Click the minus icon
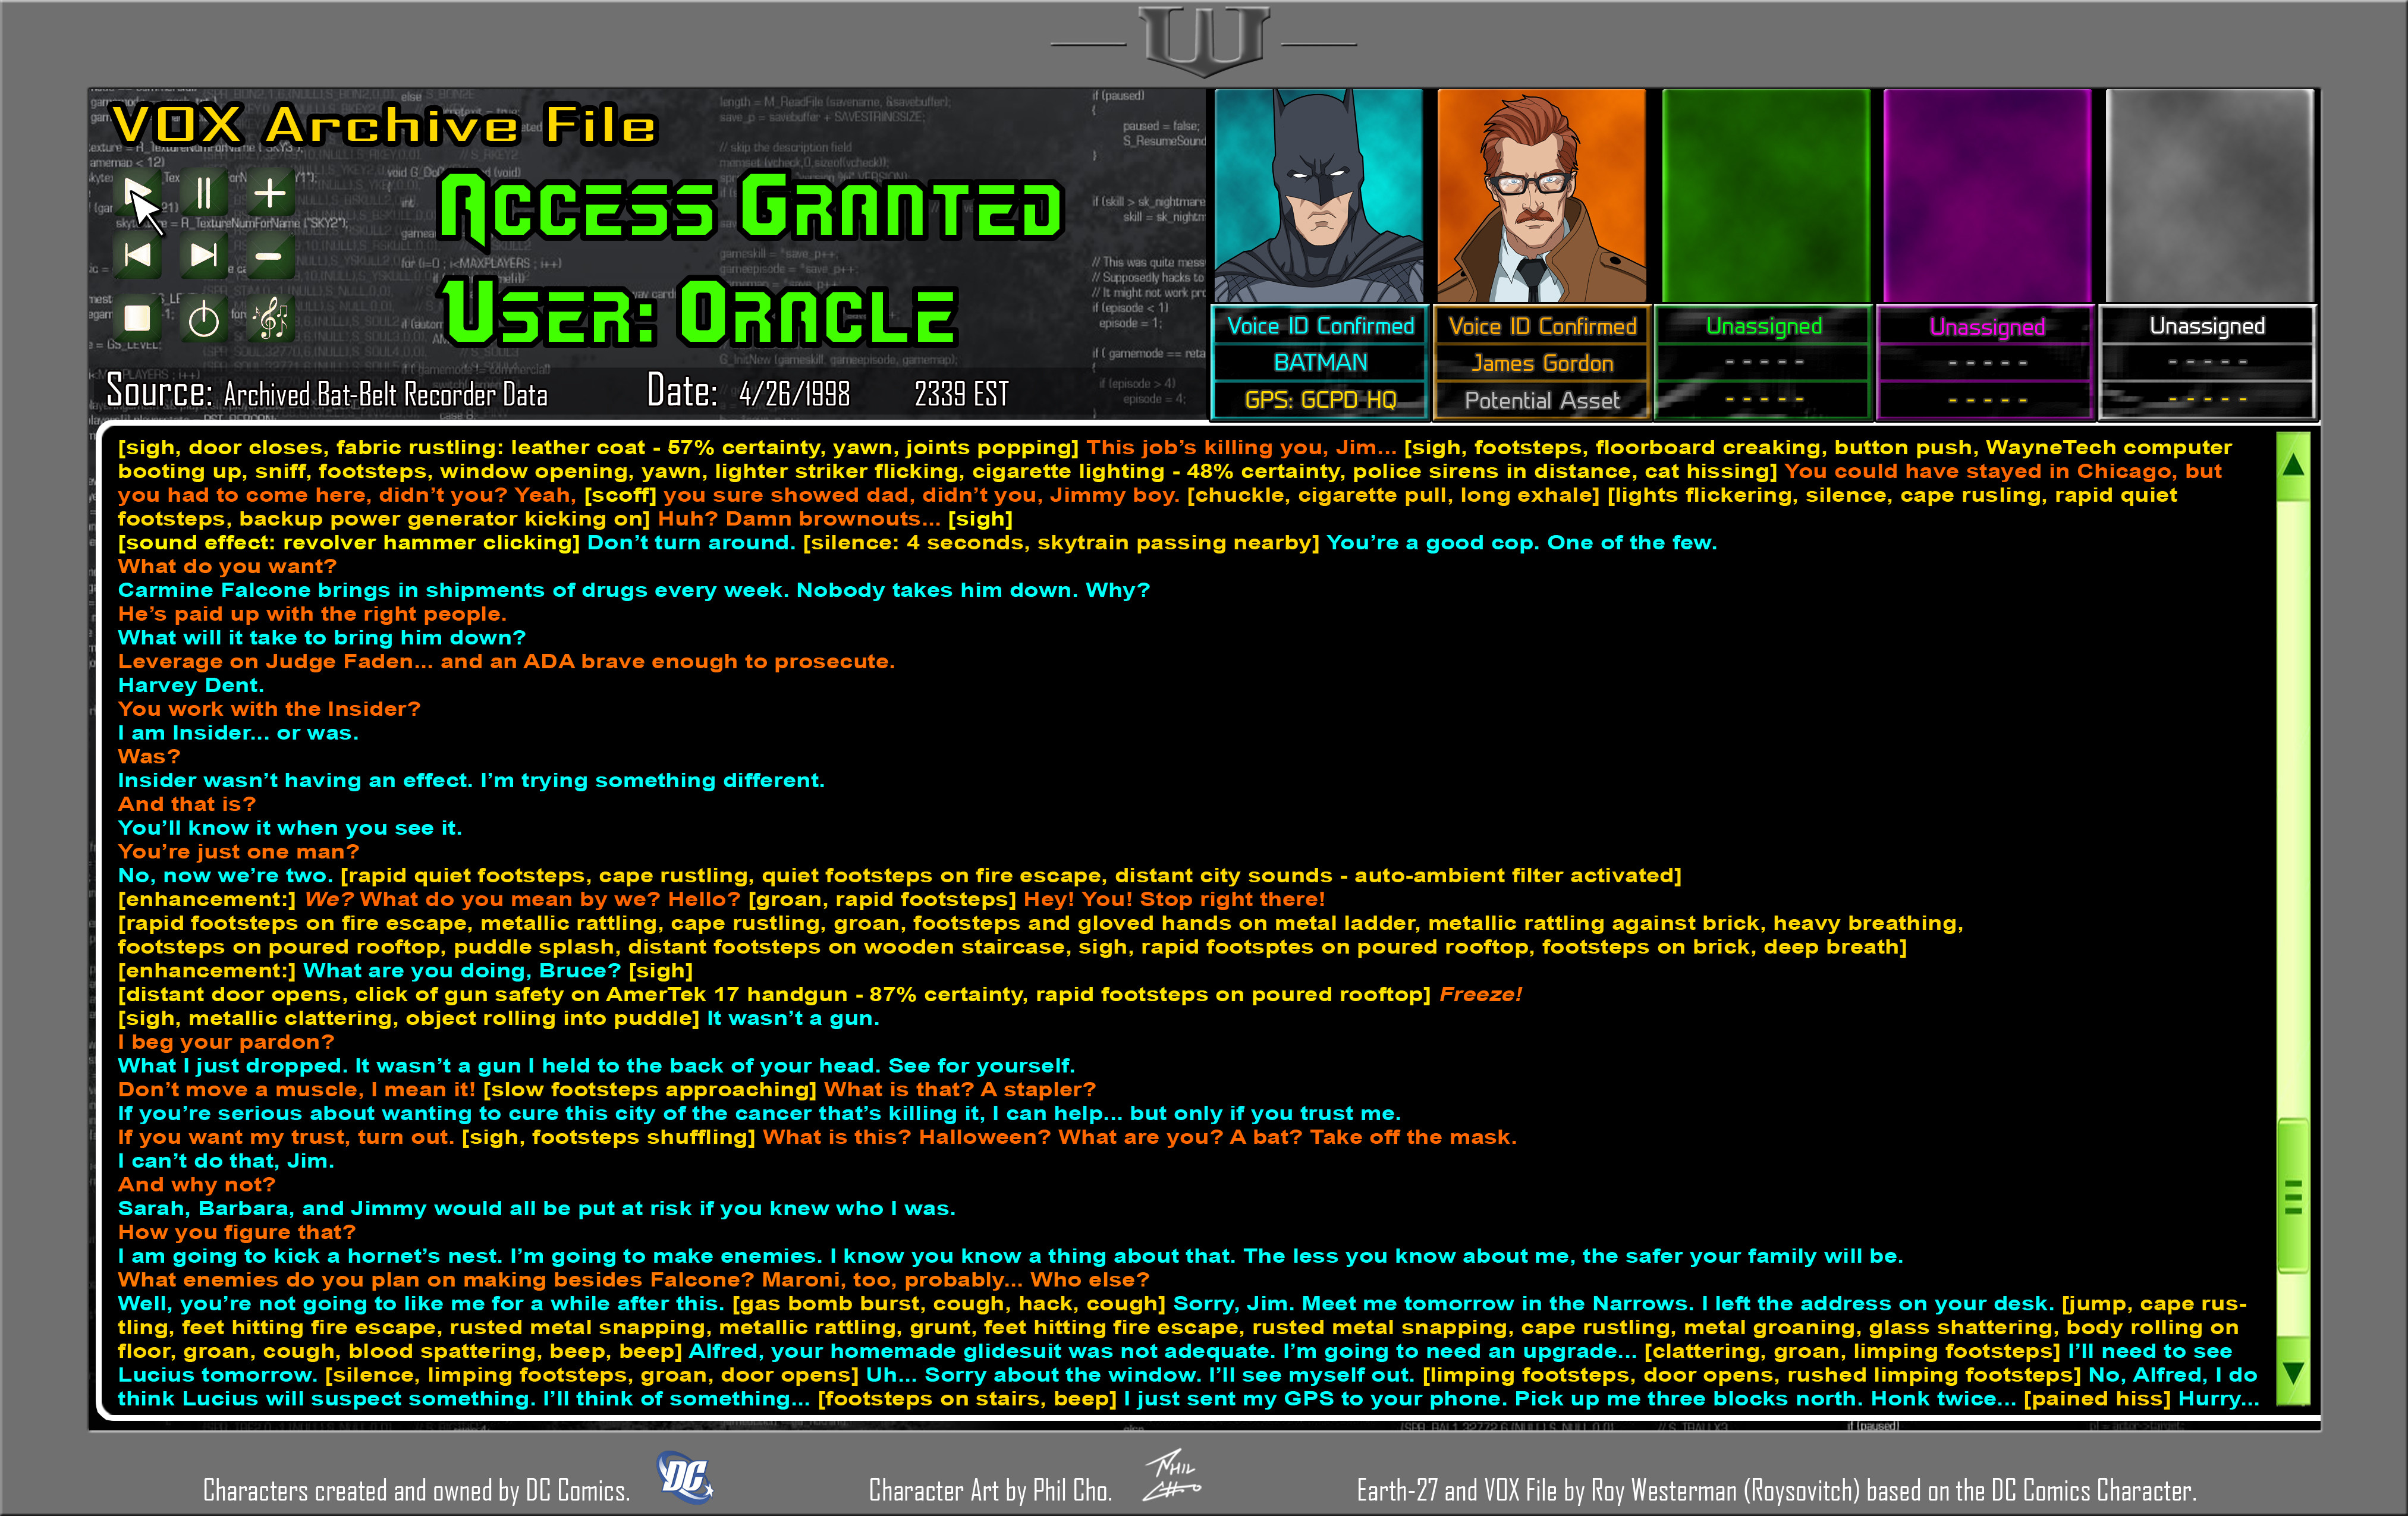Image resolution: width=2408 pixels, height=1516 pixels. click(x=268, y=256)
